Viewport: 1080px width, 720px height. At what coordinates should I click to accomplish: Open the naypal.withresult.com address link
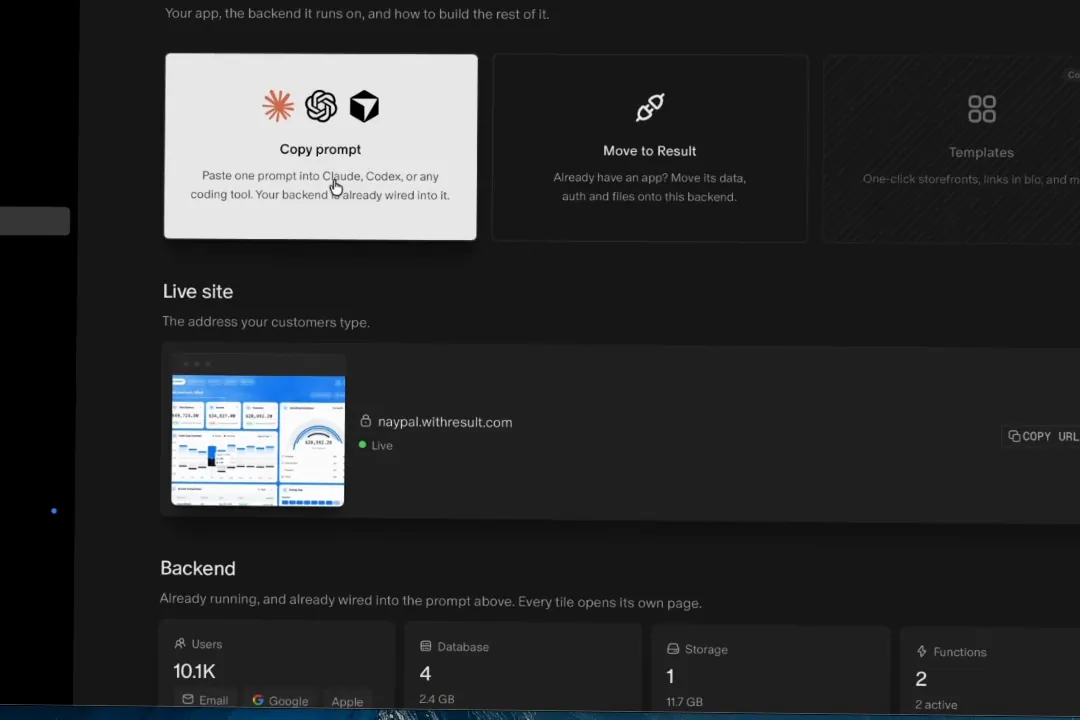pos(445,422)
